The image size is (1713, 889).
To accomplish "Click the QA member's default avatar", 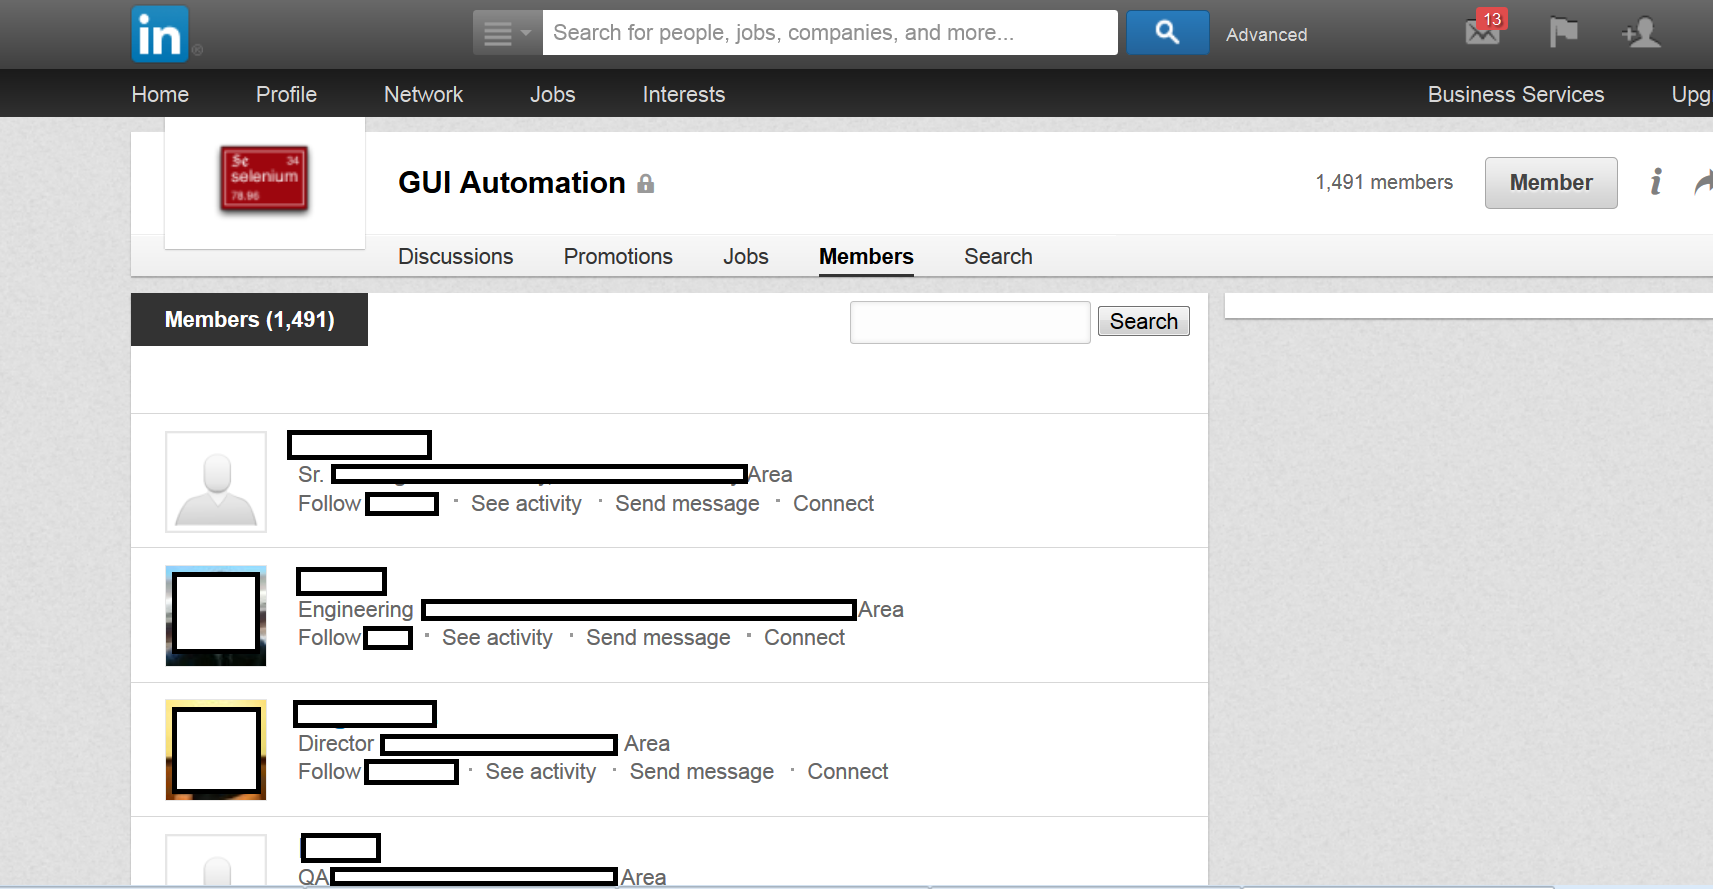I will (x=216, y=860).
